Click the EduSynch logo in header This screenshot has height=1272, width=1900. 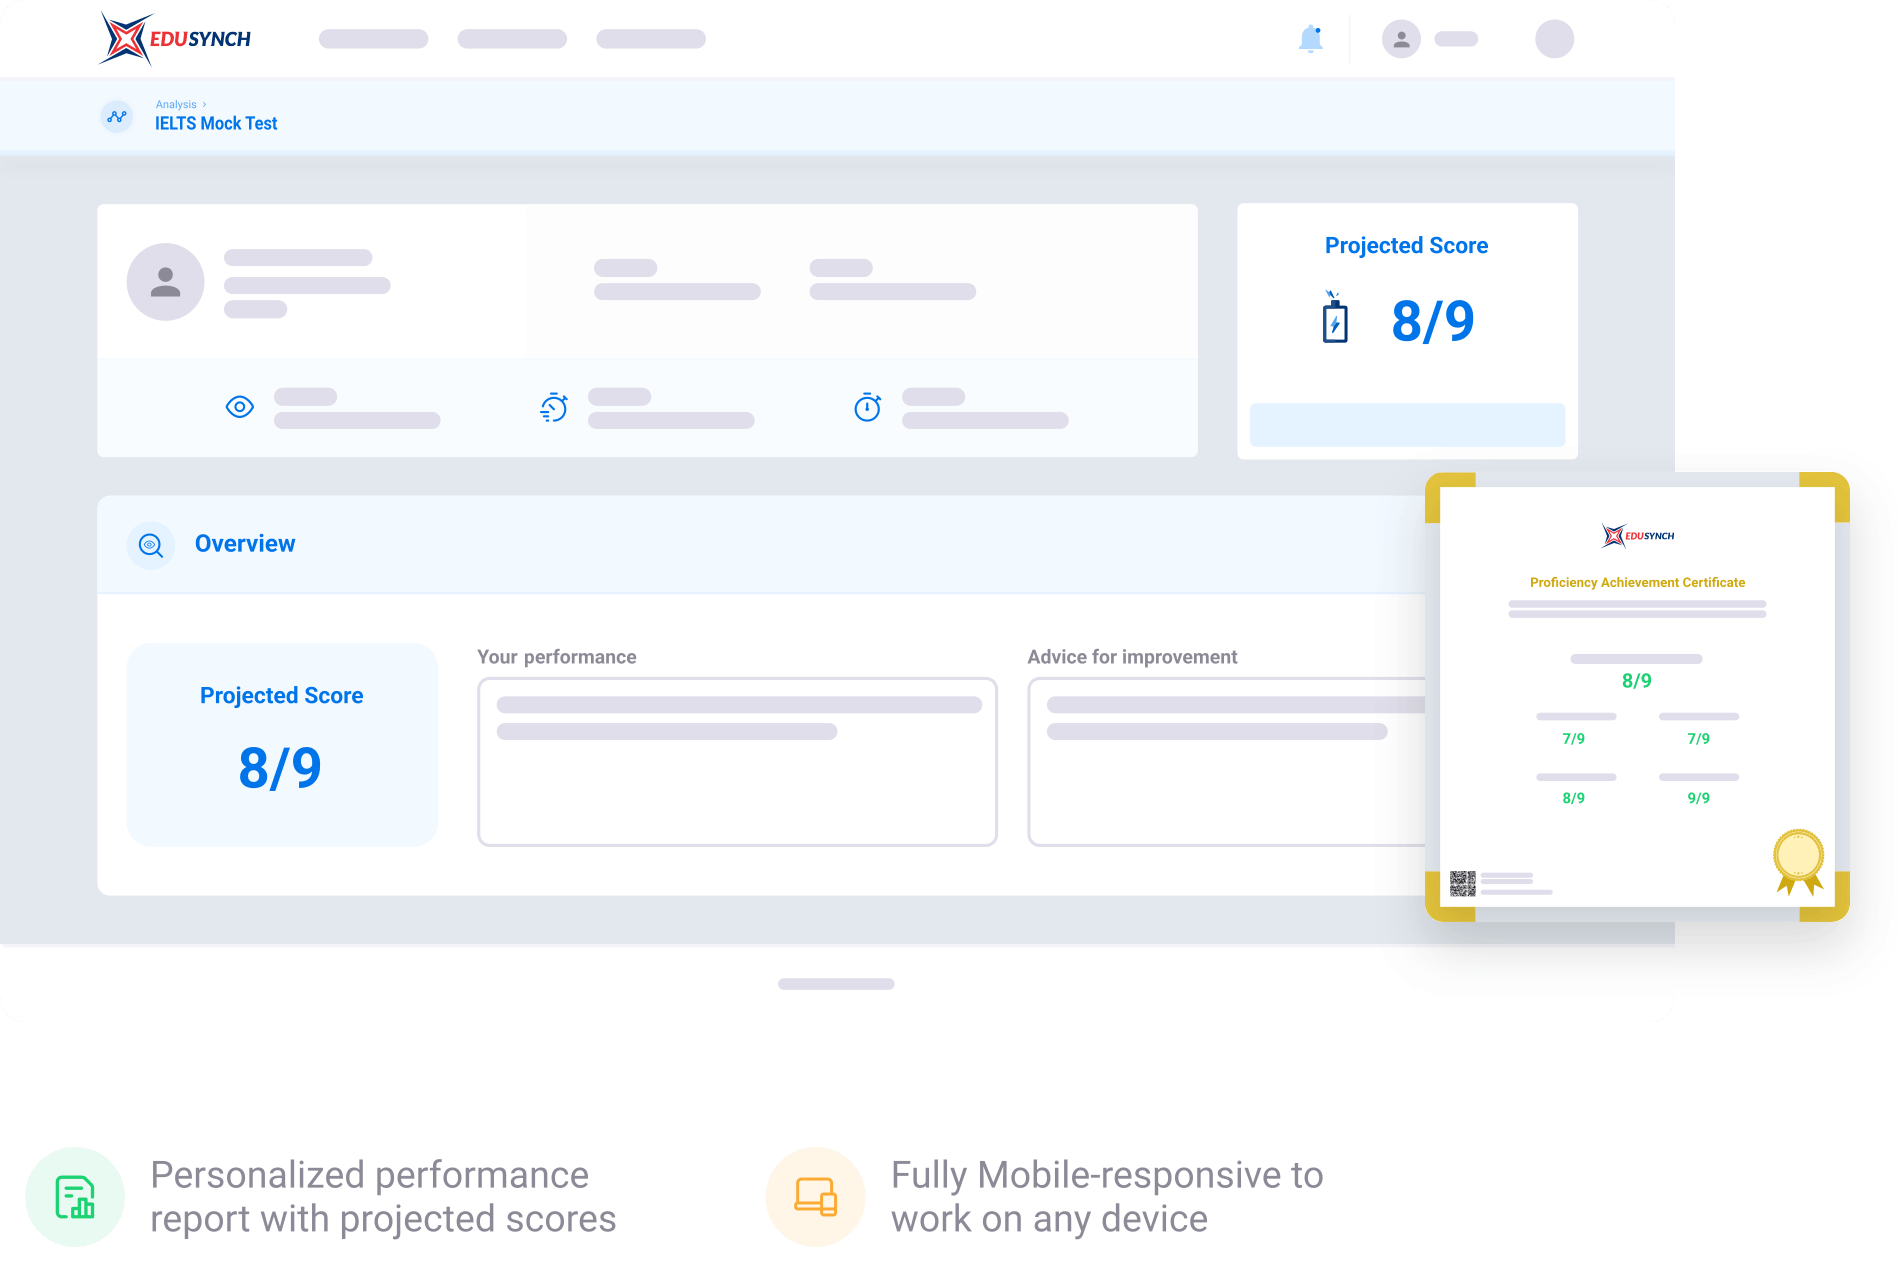click(175, 39)
